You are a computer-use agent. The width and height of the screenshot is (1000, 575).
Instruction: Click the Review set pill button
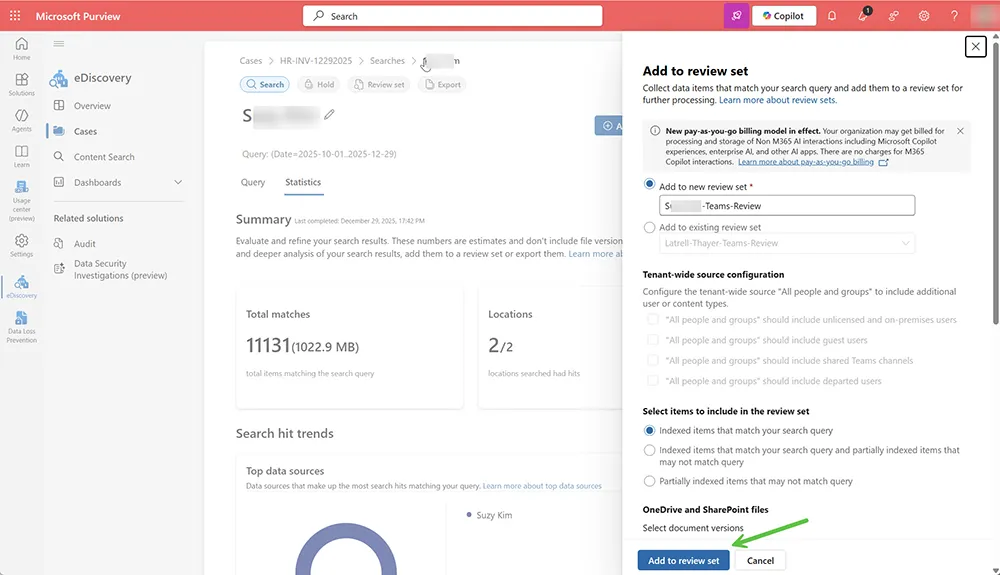(379, 84)
